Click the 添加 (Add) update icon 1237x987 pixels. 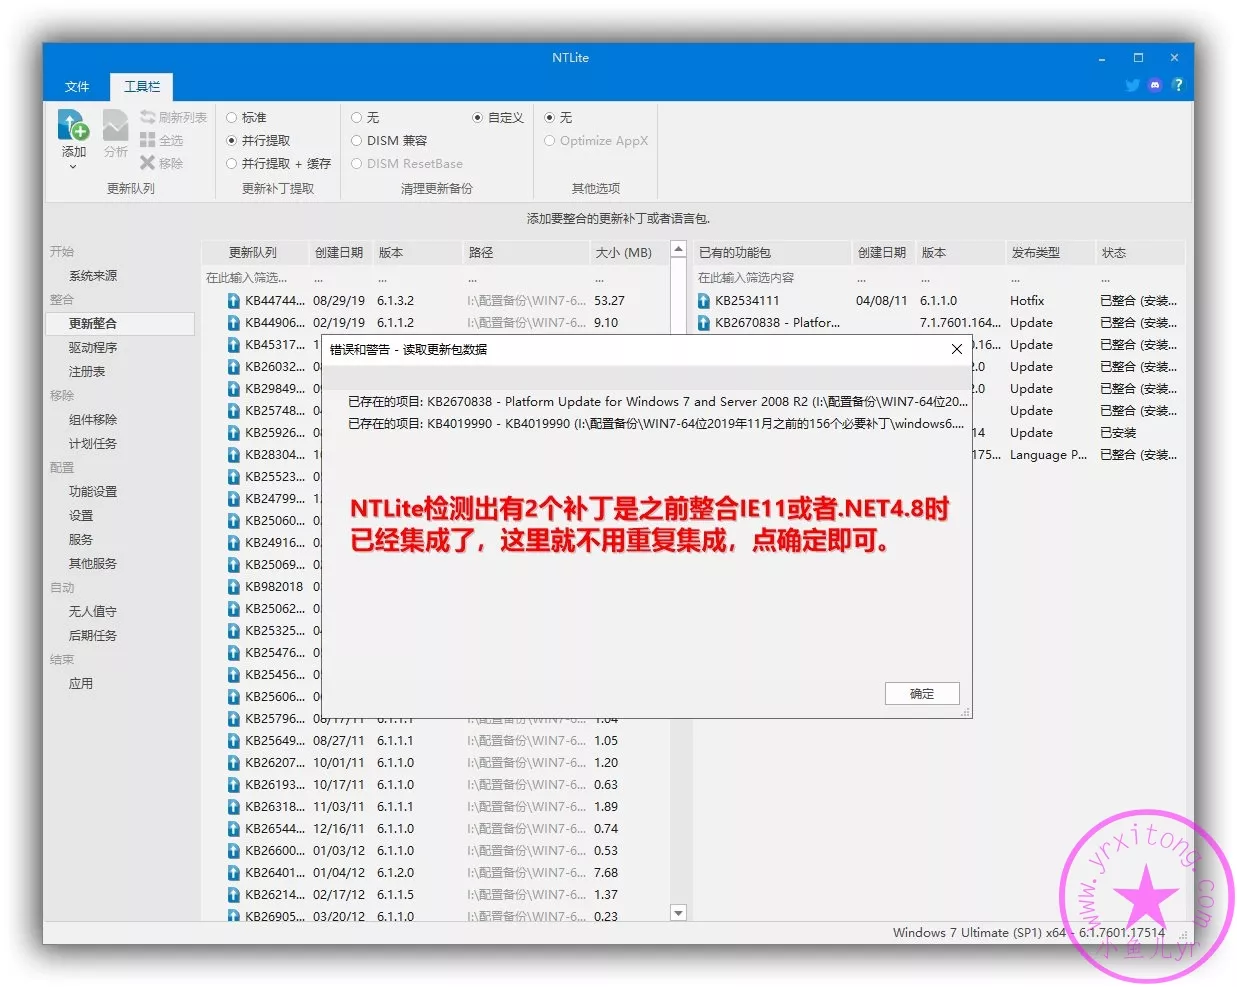pyautogui.click(x=74, y=126)
